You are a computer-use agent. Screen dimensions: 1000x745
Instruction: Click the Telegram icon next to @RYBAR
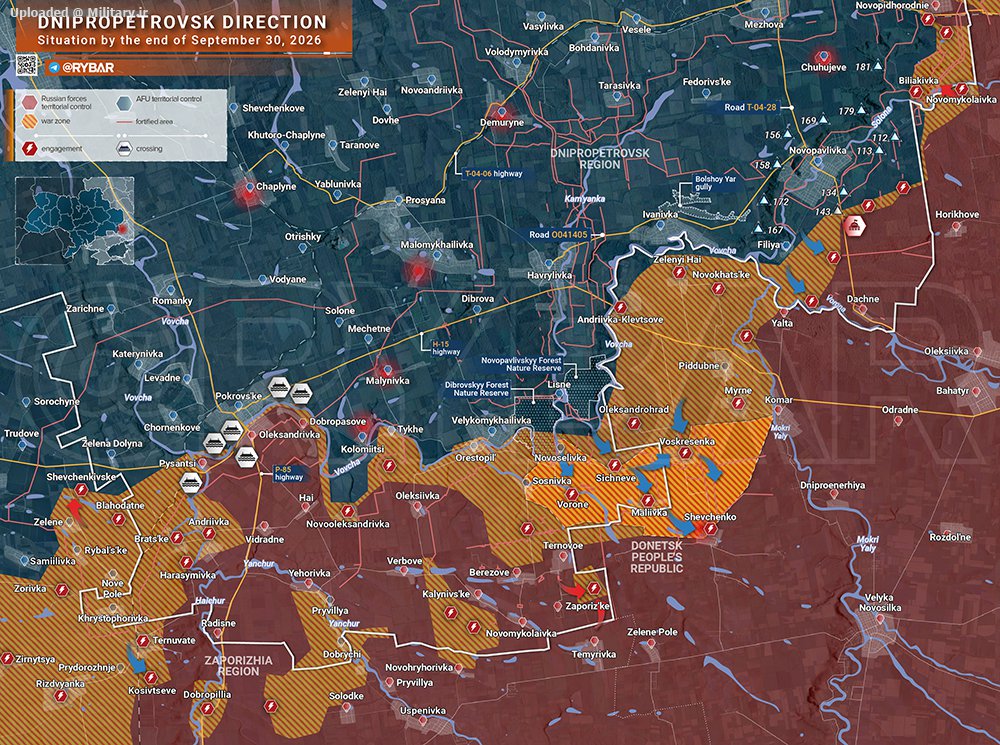click(54, 68)
